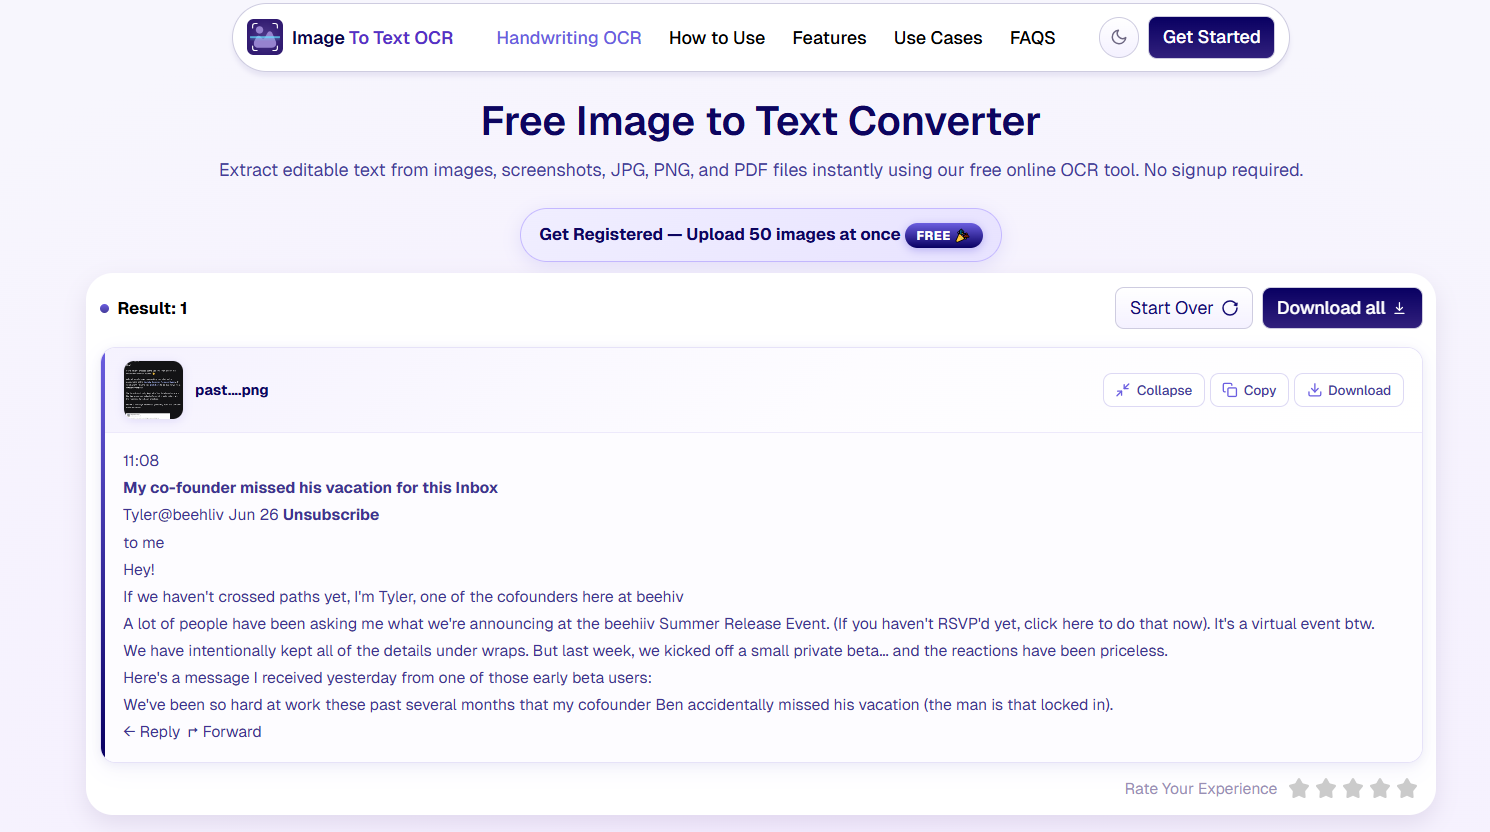Image resolution: width=1490 pixels, height=832 pixels.
Task: Click the 'Rate Your Experience' label
Action: pyautogui.click(x=1200, y=789)
